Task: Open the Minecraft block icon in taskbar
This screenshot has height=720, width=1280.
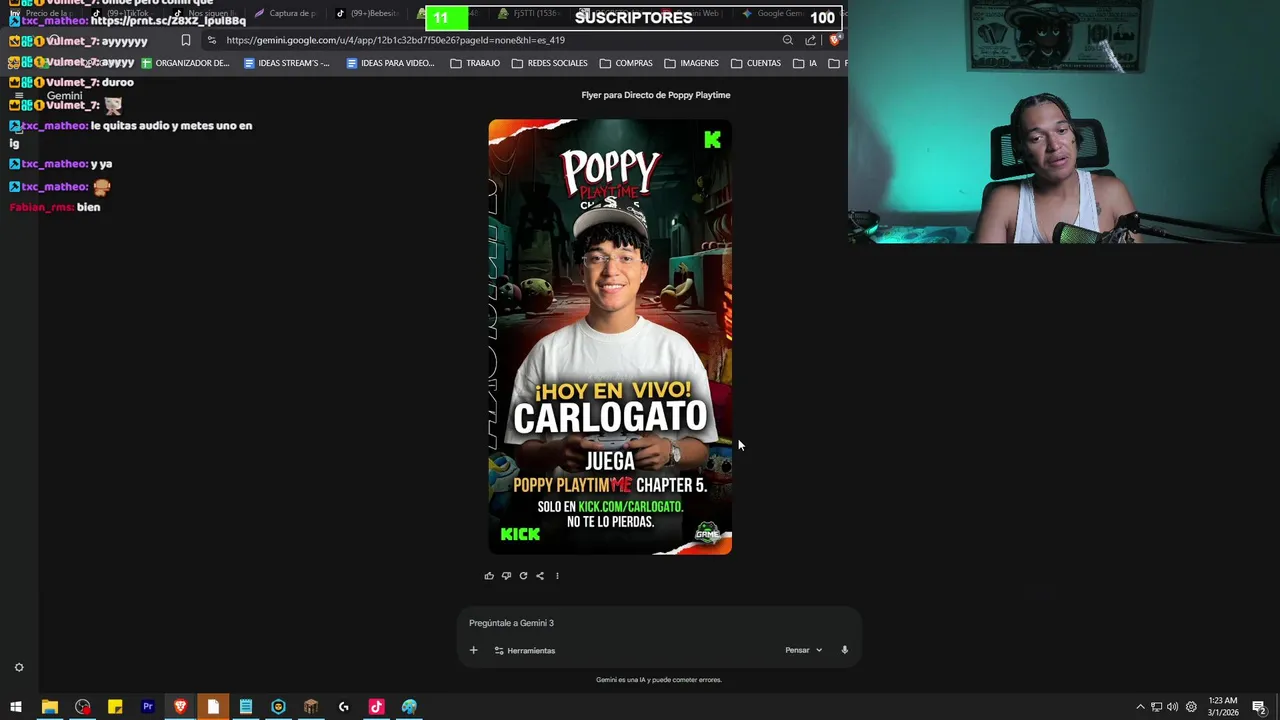Action: point(311,707)
